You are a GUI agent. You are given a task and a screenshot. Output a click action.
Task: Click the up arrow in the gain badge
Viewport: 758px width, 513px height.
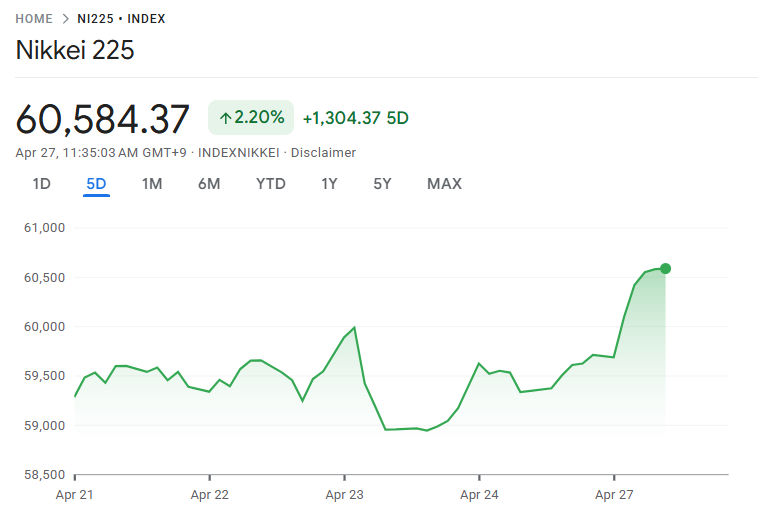coord(225,118)
